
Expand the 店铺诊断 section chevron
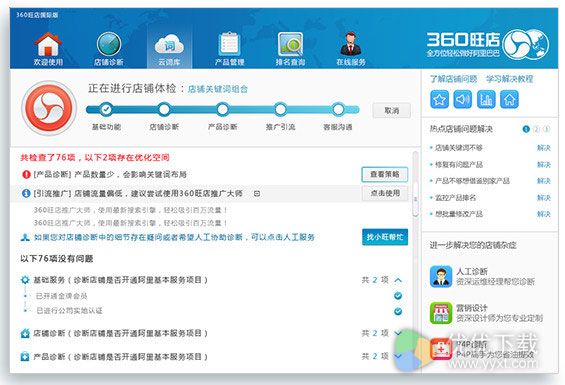(398, 333)
